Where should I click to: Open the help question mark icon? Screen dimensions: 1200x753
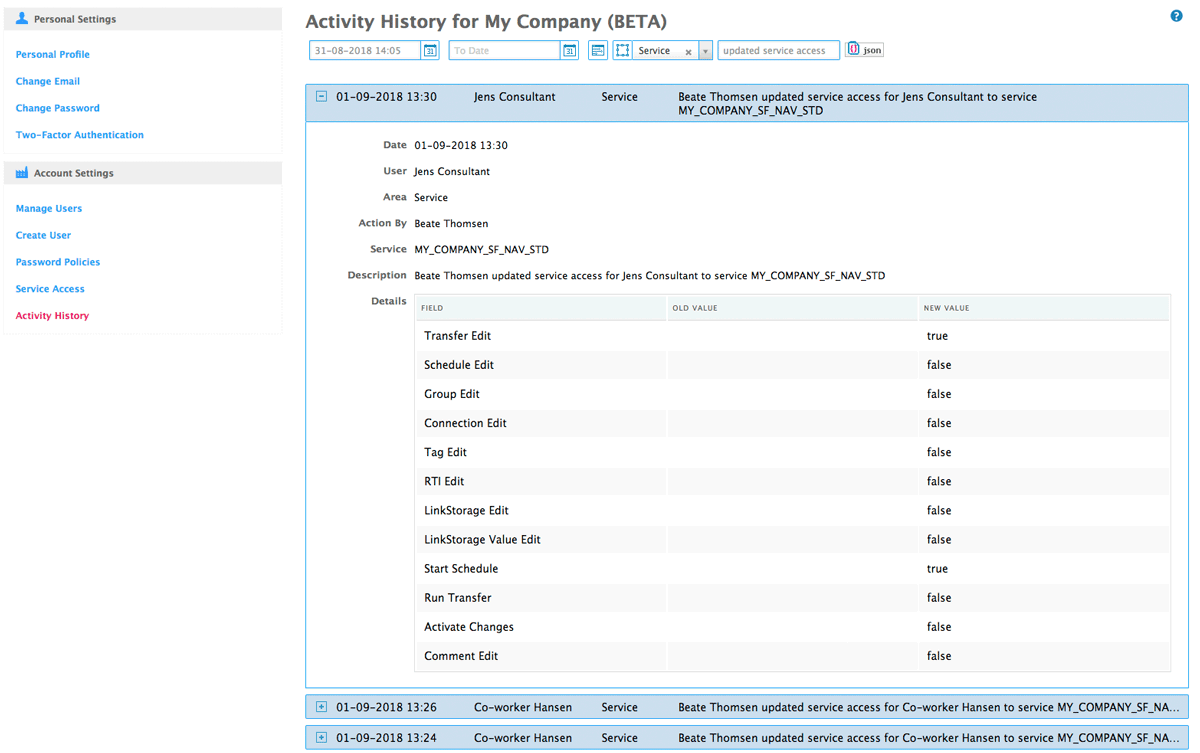pyautogui.click(x=1176, y=16)
